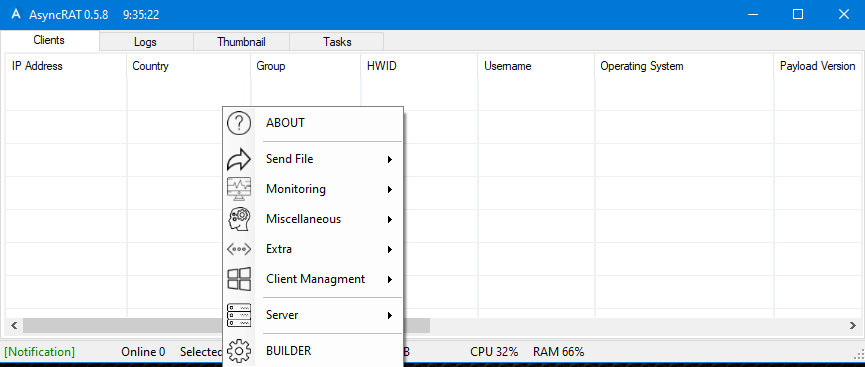865x367 pixels.
Task: Click the horizontal scrollbar left arrow
Action: click(x=13, y=326)
